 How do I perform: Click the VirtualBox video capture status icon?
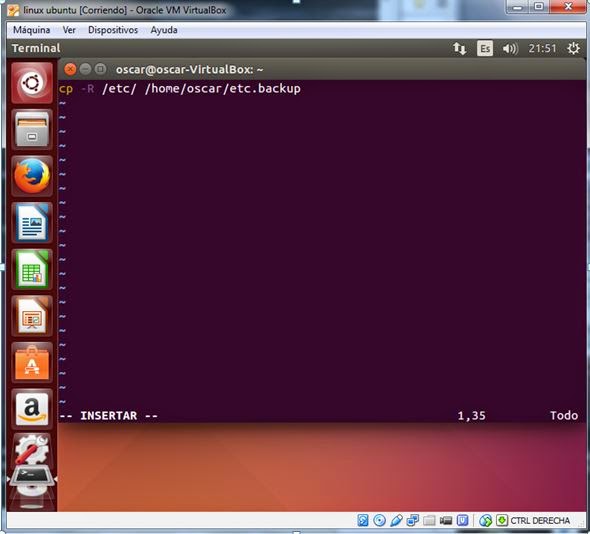pyautogui.click(x=446, y=520)
